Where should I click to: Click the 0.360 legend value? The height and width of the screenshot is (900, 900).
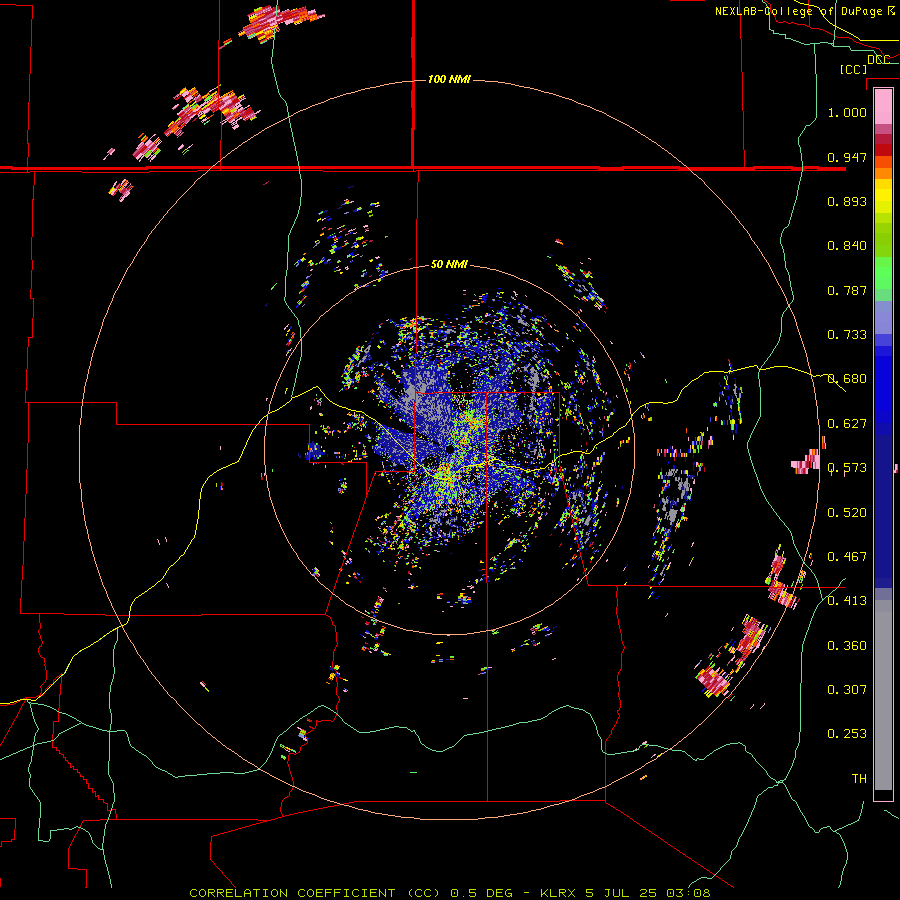click(x=847, y=646)
